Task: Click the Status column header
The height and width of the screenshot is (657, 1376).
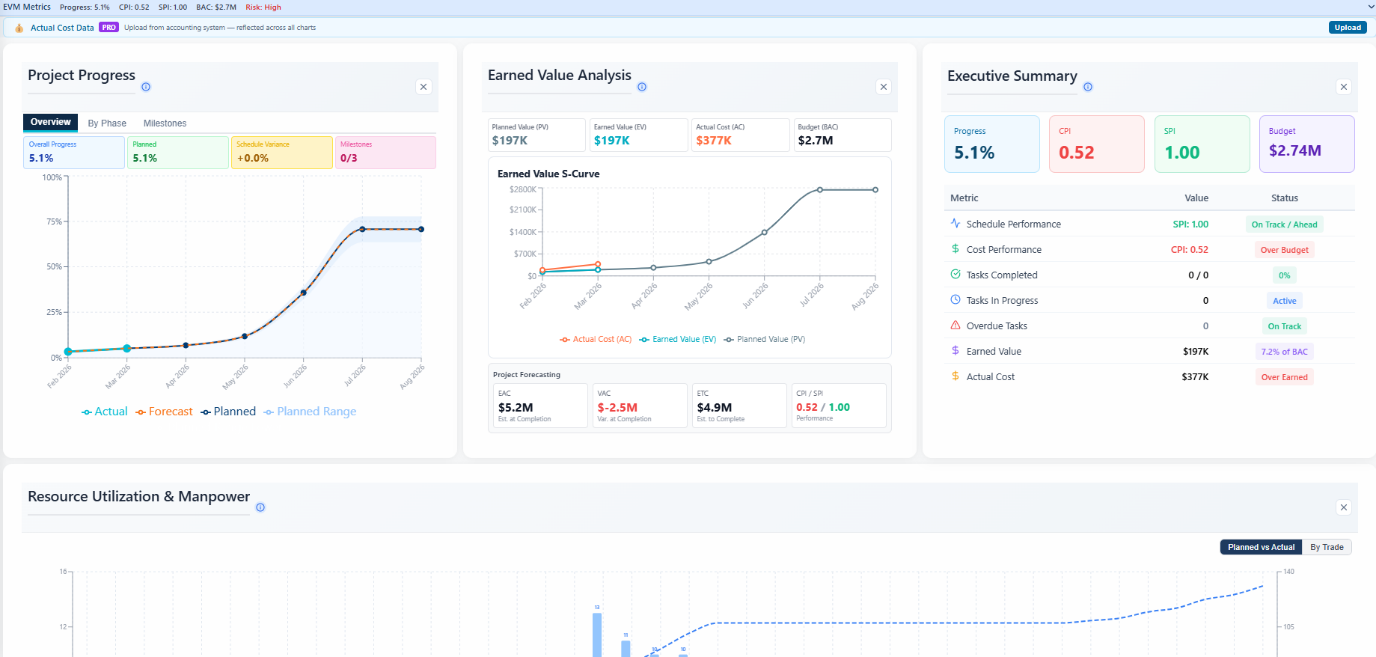Action: tap(1285, 198)
